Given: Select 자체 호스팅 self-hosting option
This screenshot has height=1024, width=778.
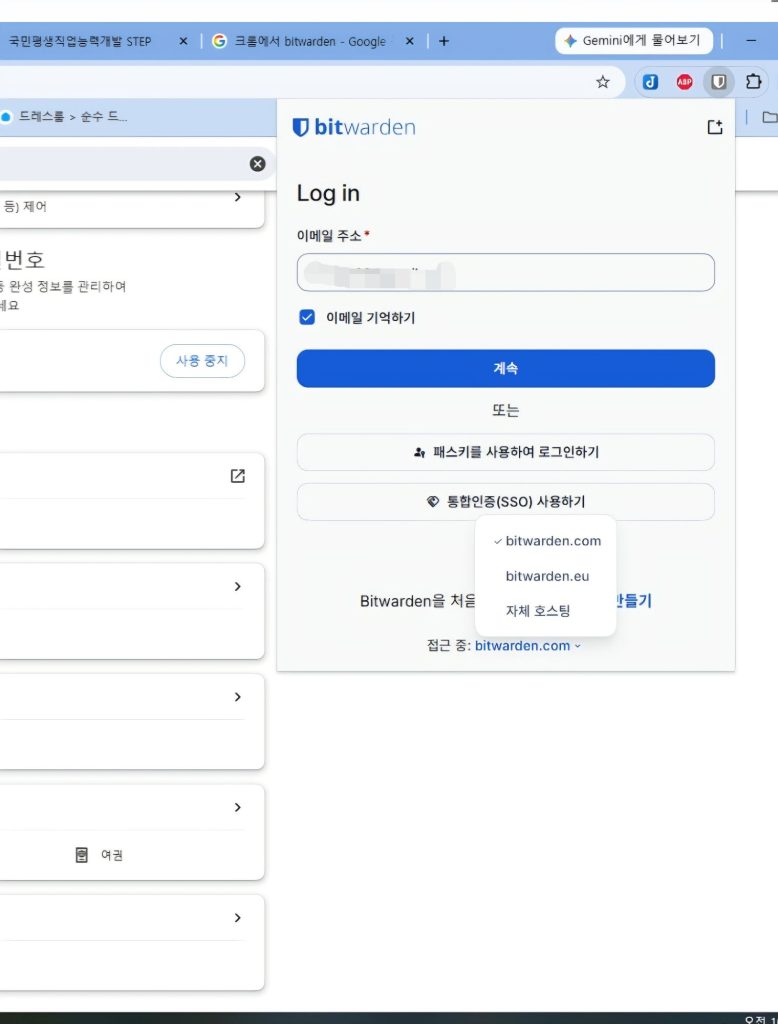Looking at the screenshot, I should pos(546,611).
